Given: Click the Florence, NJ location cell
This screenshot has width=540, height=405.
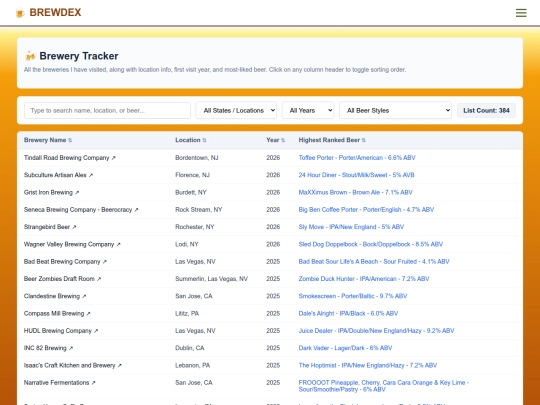Looking at the screenshot, I should pyautogui.click(x=192, y=175).
